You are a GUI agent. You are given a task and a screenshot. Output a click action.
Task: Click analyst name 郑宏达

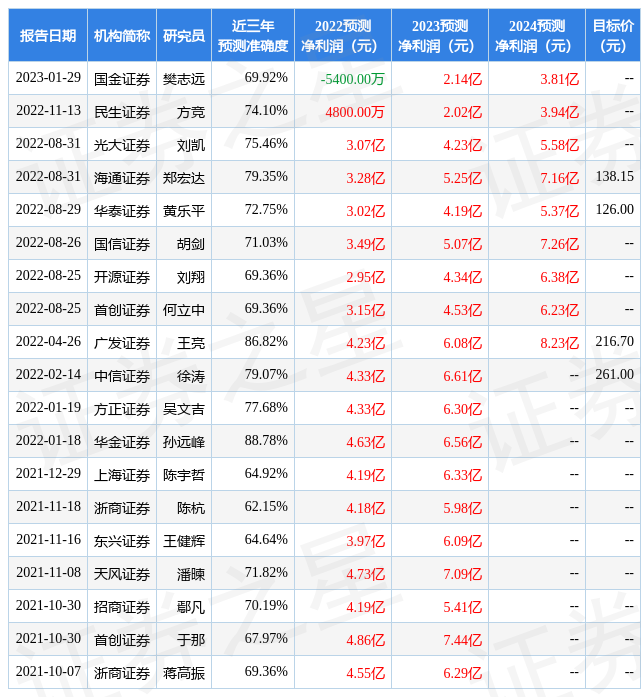tap(184, 178)
